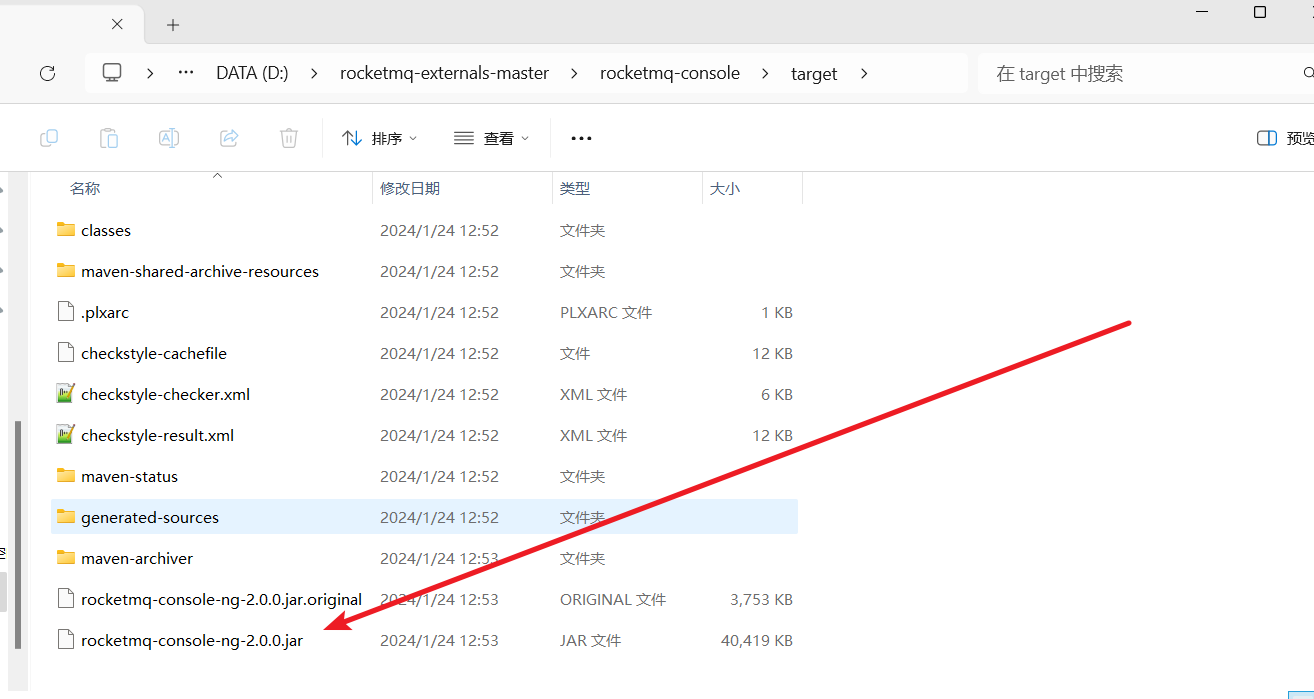Select the classes folder icon
Viewport: 1314px width, 699px height.
pos(66,230)
